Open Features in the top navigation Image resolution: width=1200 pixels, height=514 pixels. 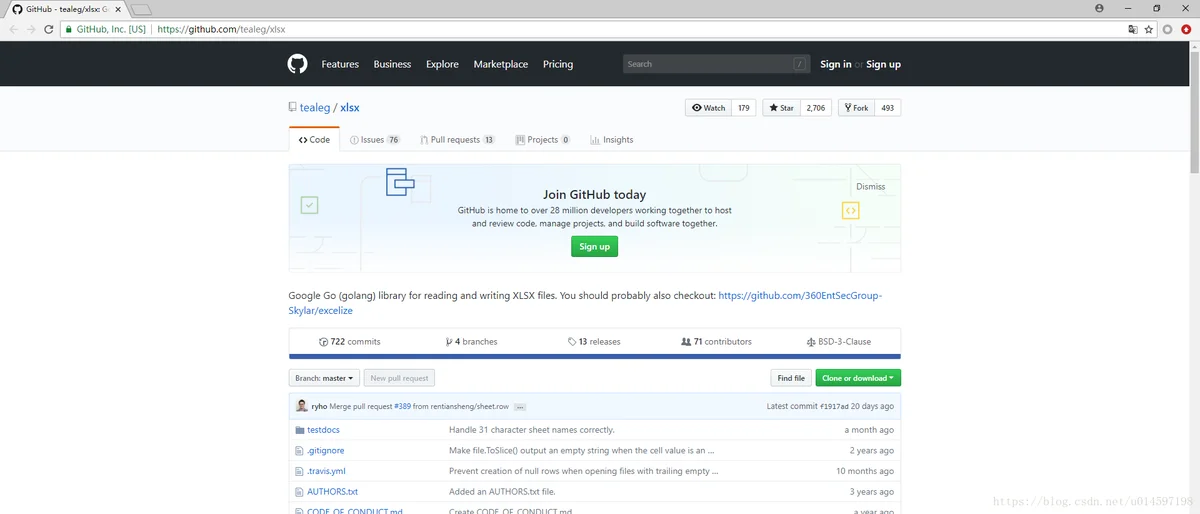[340, 64]
